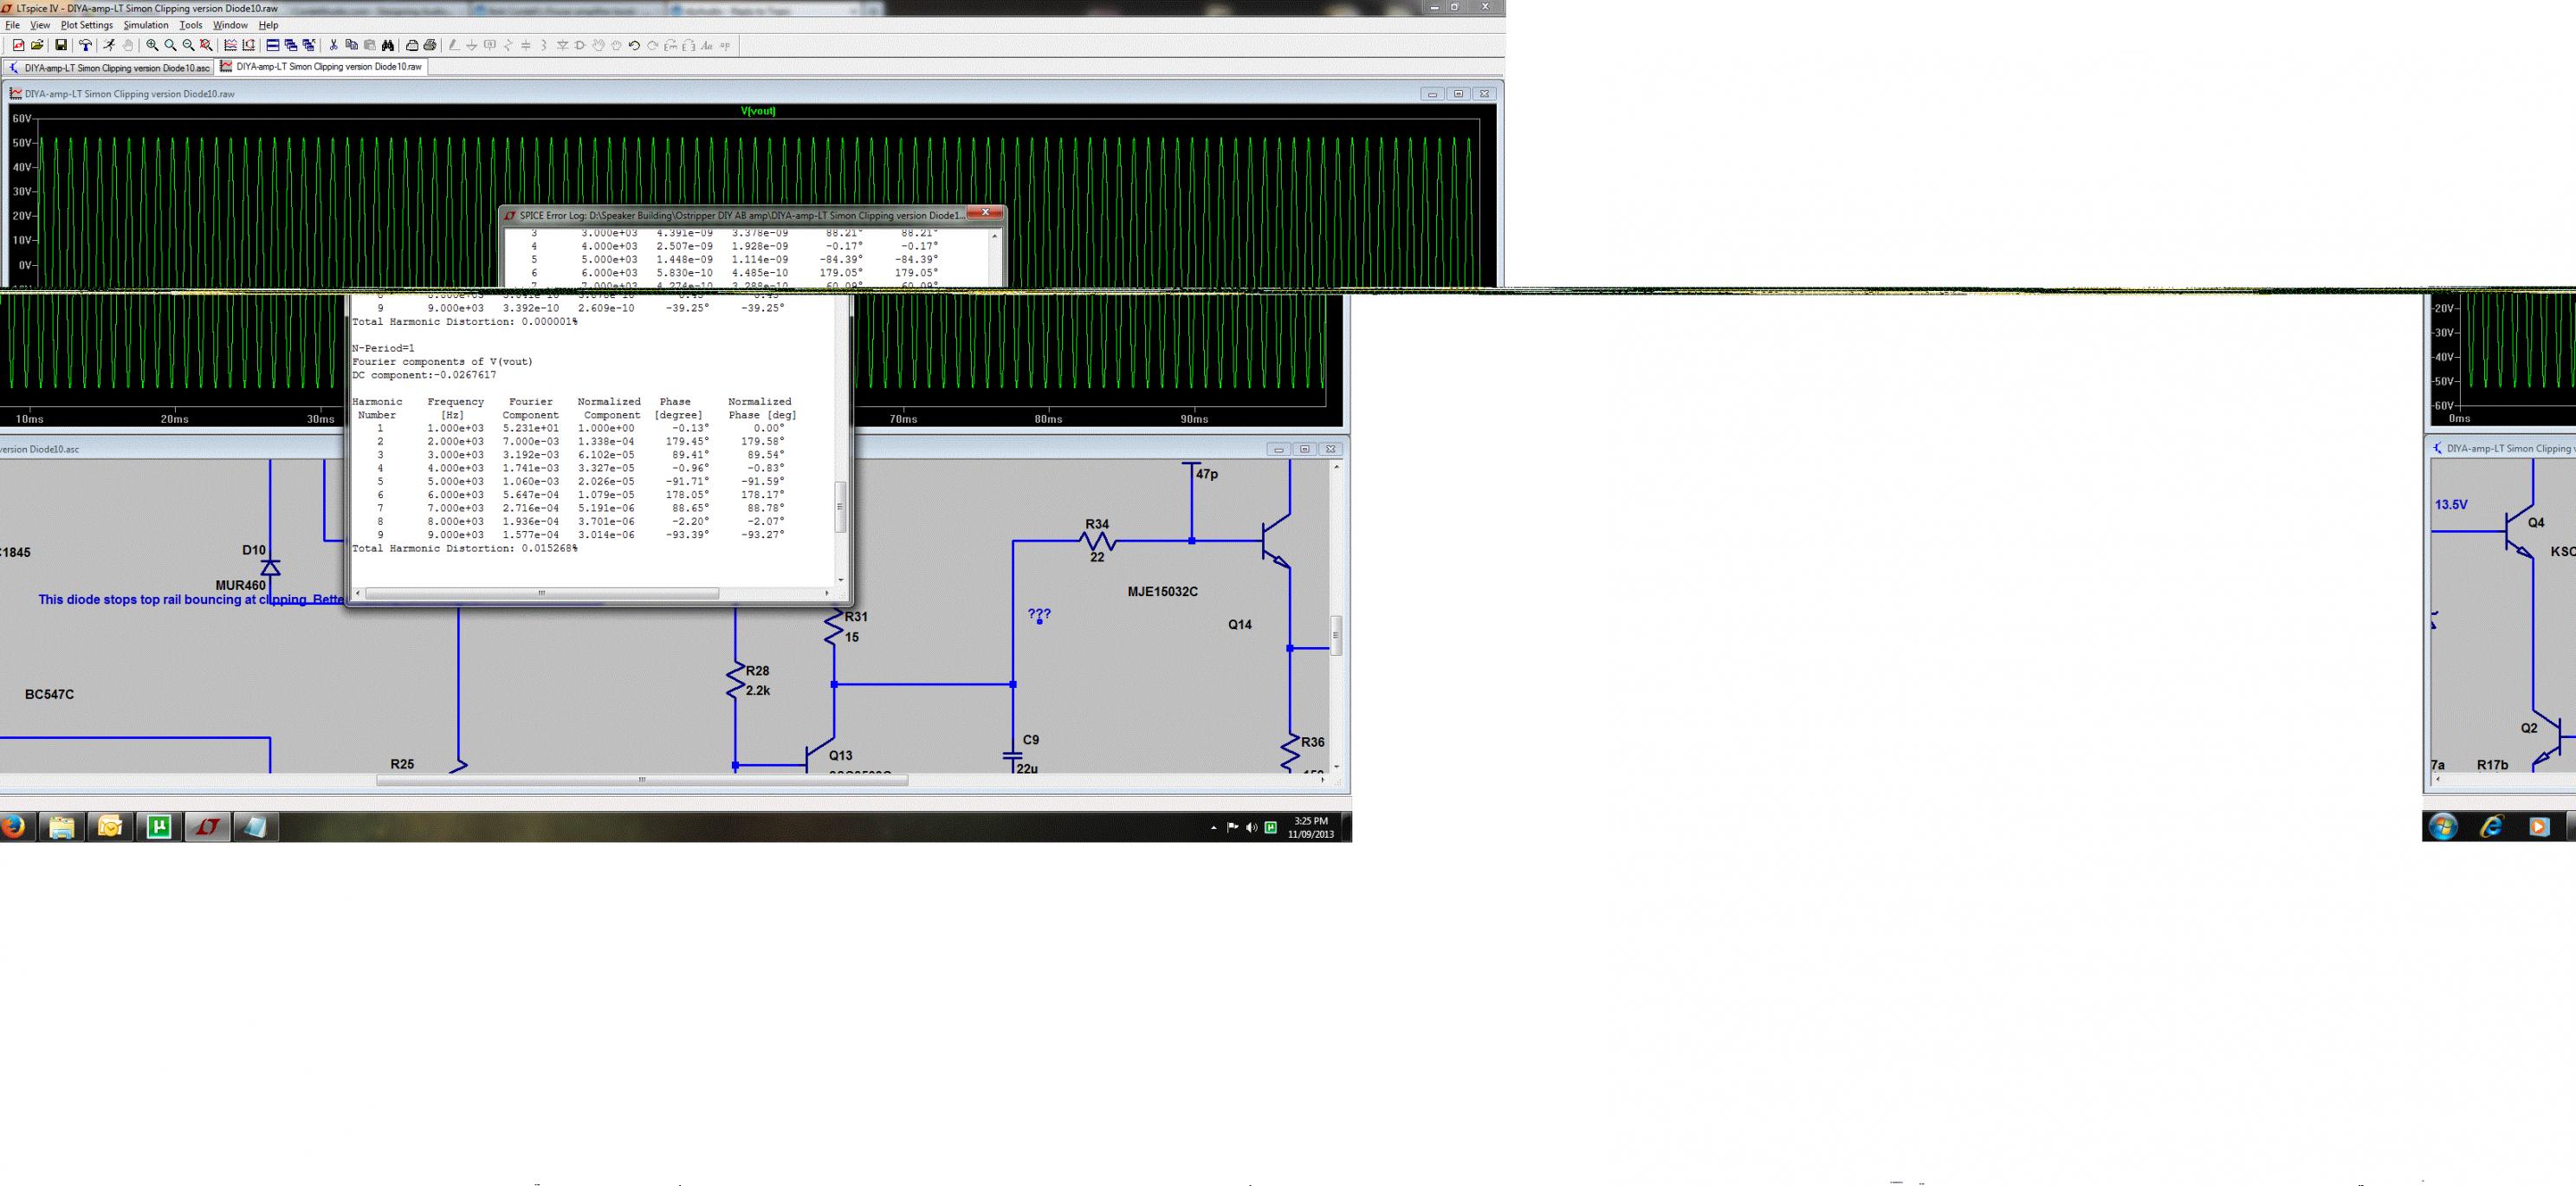Close the SPICE Error Log window
The image size is (2576, 1186).
(985, 213)
